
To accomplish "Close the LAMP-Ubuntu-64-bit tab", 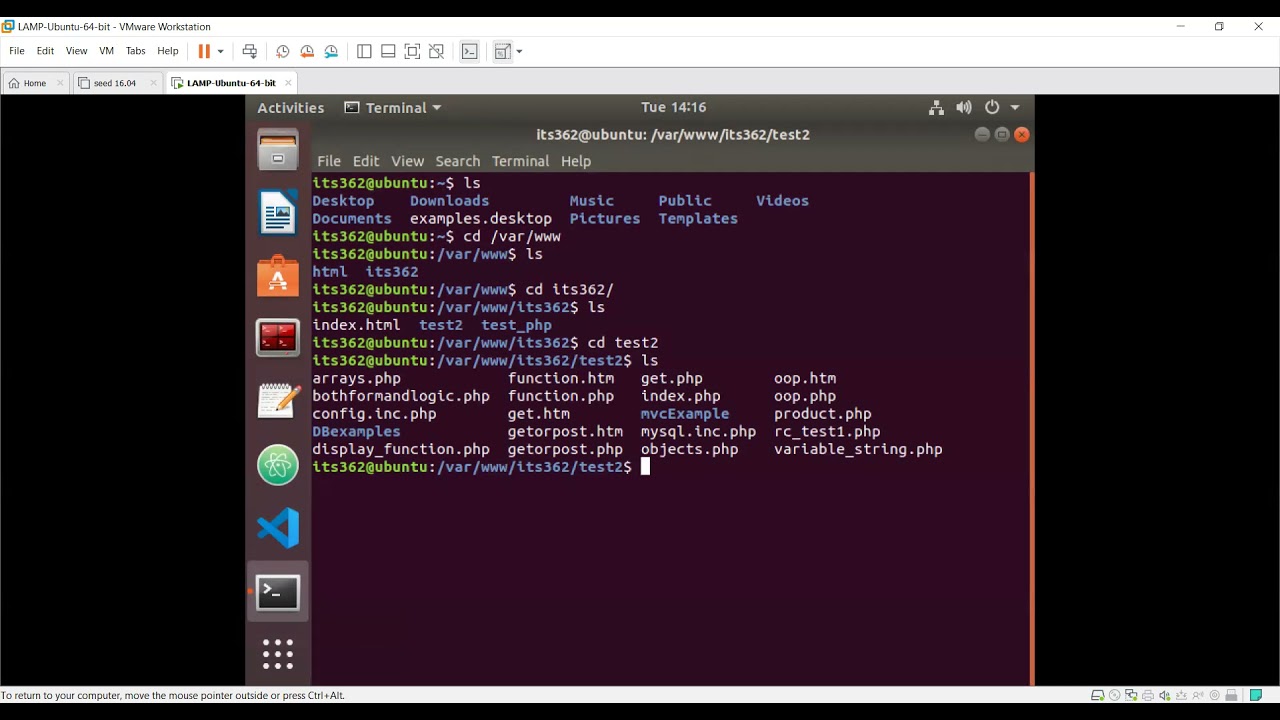I will point(288,83).
